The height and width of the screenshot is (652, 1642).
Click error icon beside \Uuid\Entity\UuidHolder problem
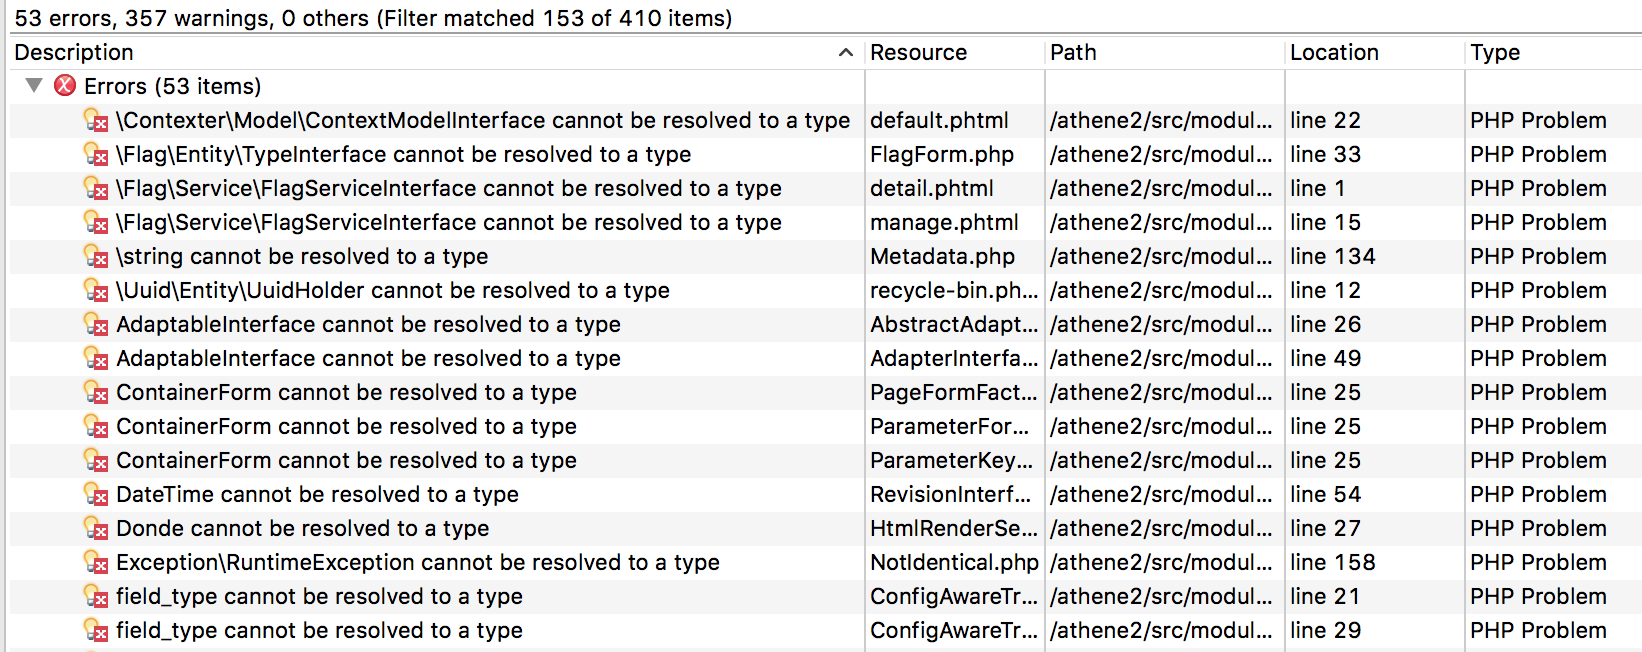pyautogui.click(x=96, y=291)
